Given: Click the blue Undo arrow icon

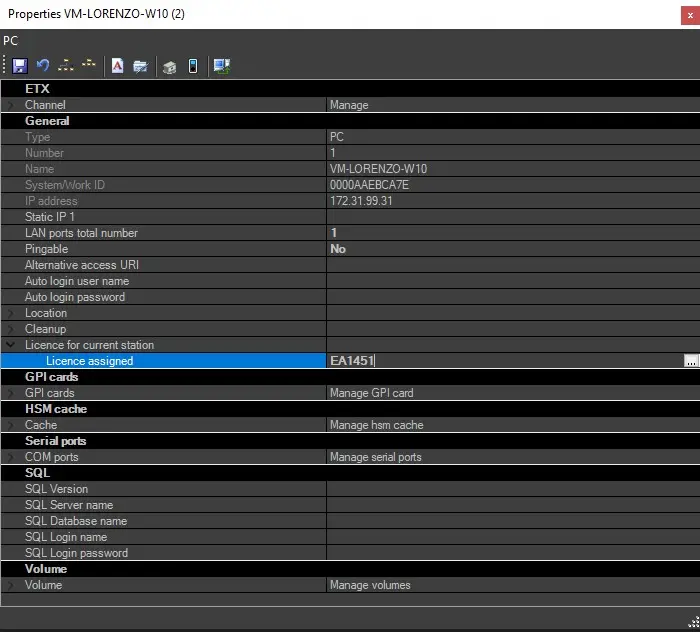Looking at the screenshot, I should (x=43, y=66).
